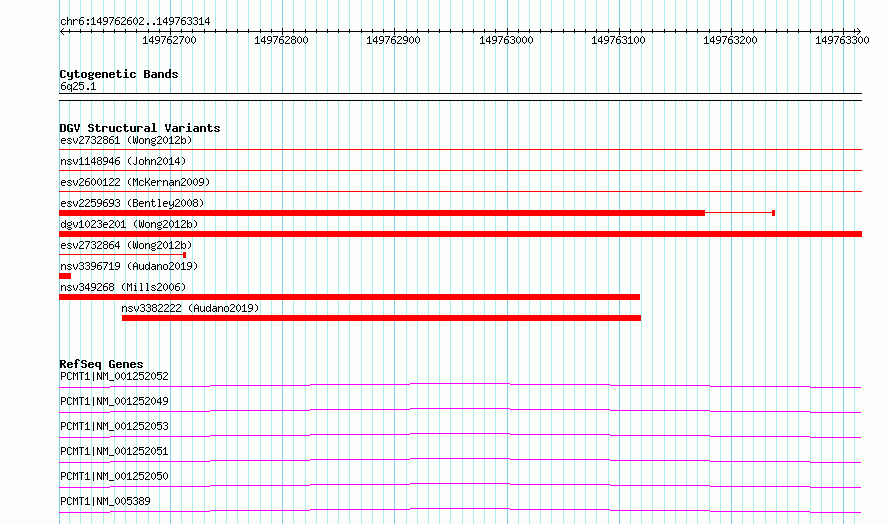
Task: Open variant esv2732861 (Wong2012b)
Action: [x=126, y=140]
